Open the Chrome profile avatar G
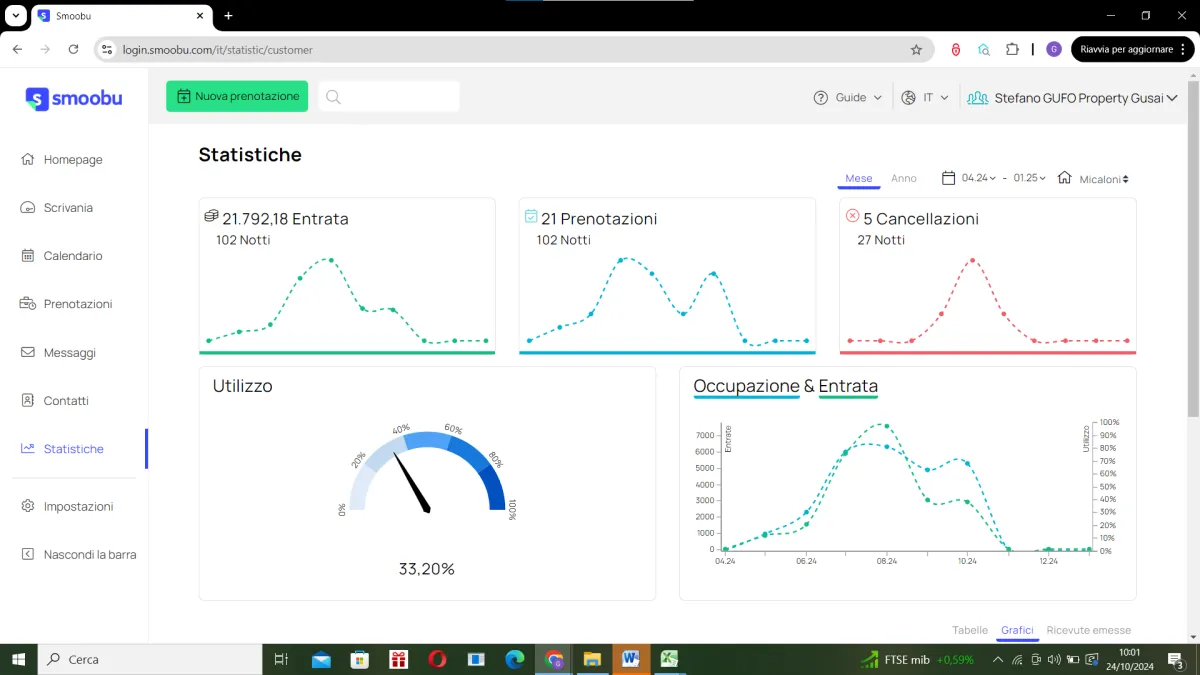 pos(1054,49)
